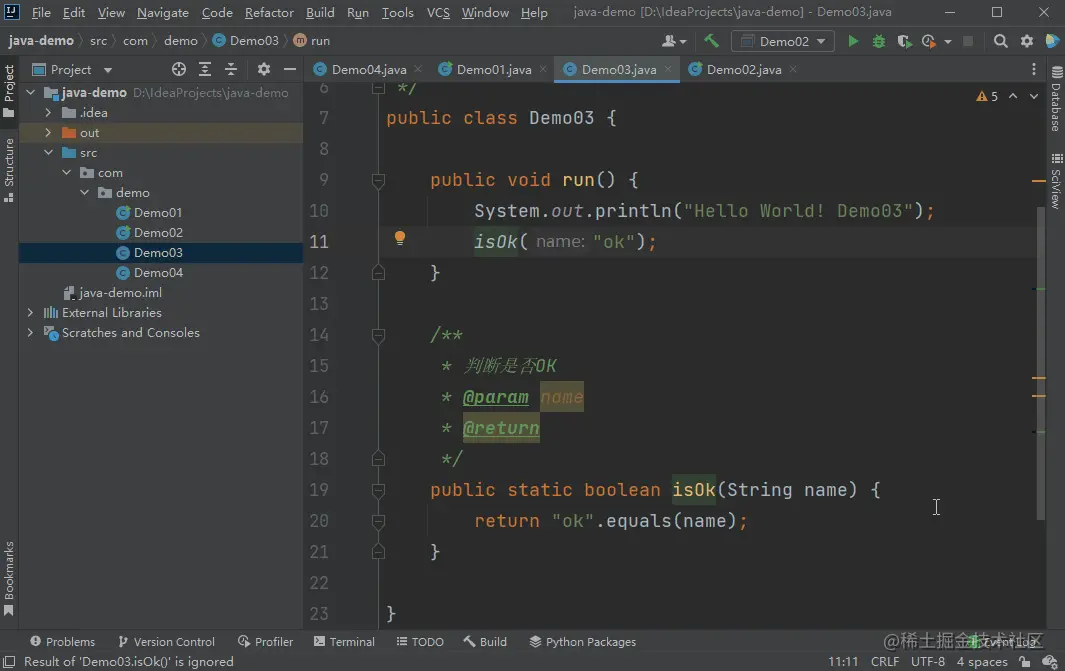The image size is (1065, 671).
Task: Open editor tabs more options menu
Action: pyautogui.click(x=1034, y=69)
